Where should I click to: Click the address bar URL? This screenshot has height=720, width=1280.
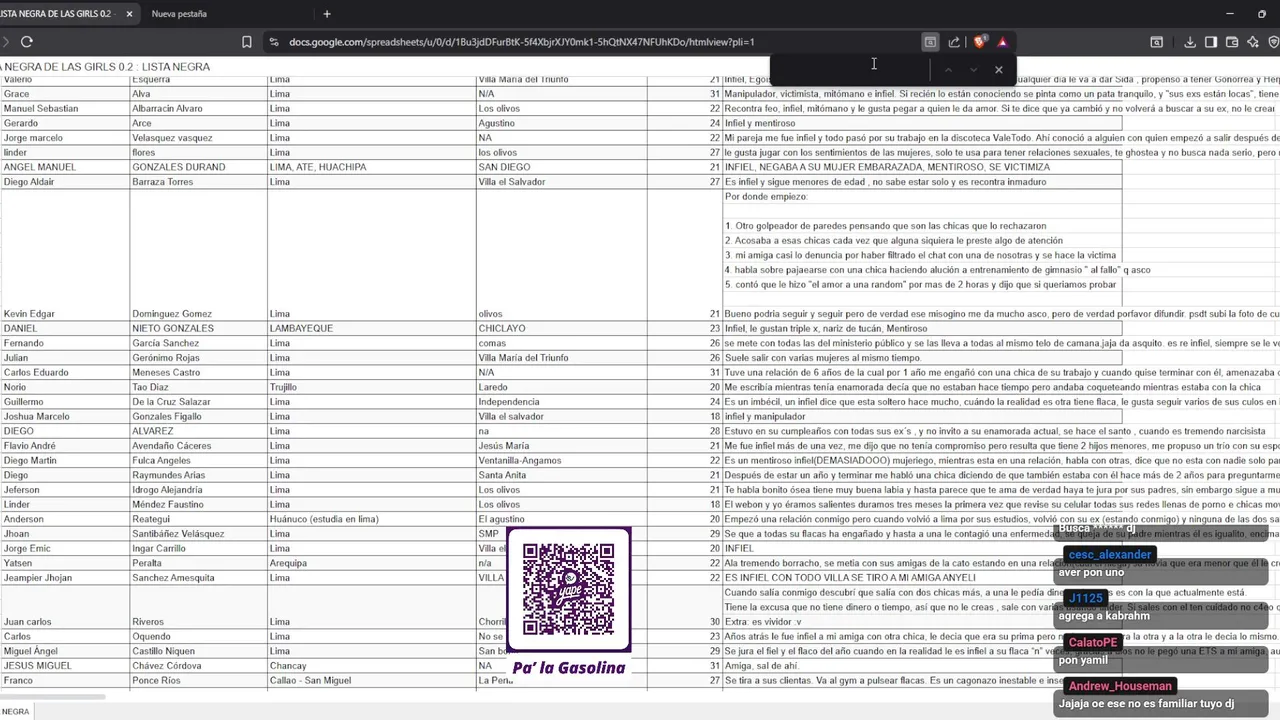(x=522, y=42)
